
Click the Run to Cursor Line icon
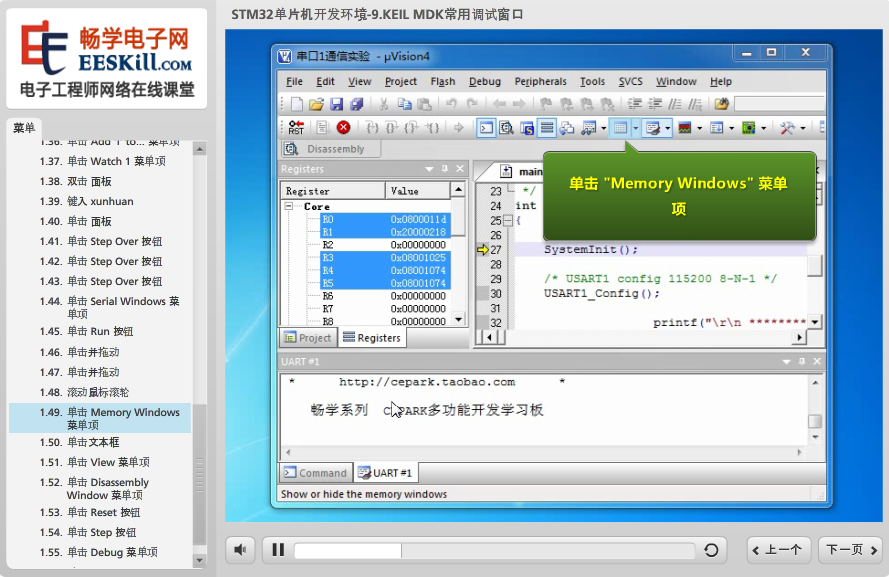(x=432, y=128)
